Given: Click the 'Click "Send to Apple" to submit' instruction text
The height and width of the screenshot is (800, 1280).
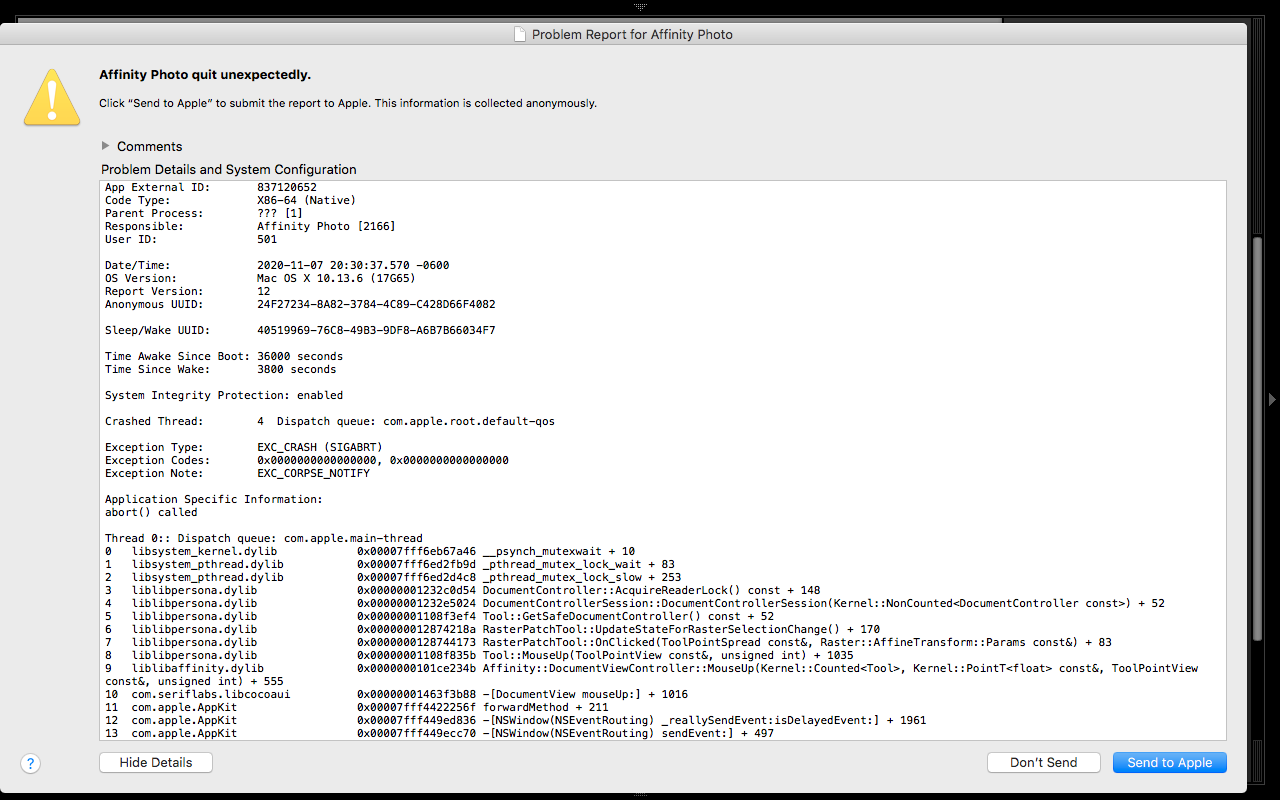Looking at the screenshot, I should pyautogui.click(x=348, y=103).
